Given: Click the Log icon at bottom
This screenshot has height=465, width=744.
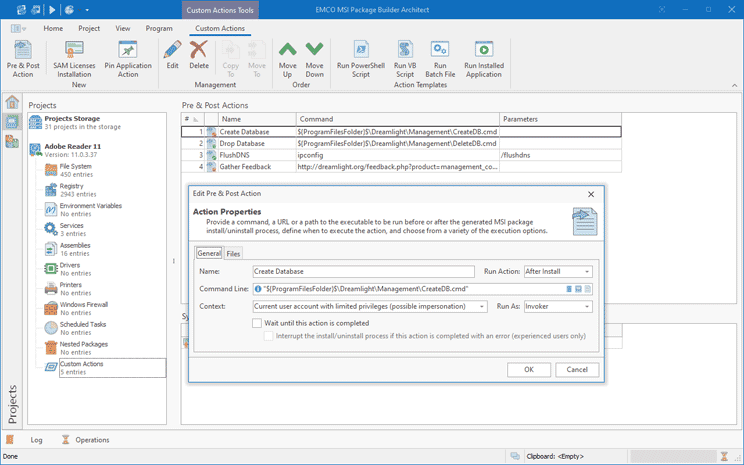Looking at the screenshot, I should pos(10,440).
